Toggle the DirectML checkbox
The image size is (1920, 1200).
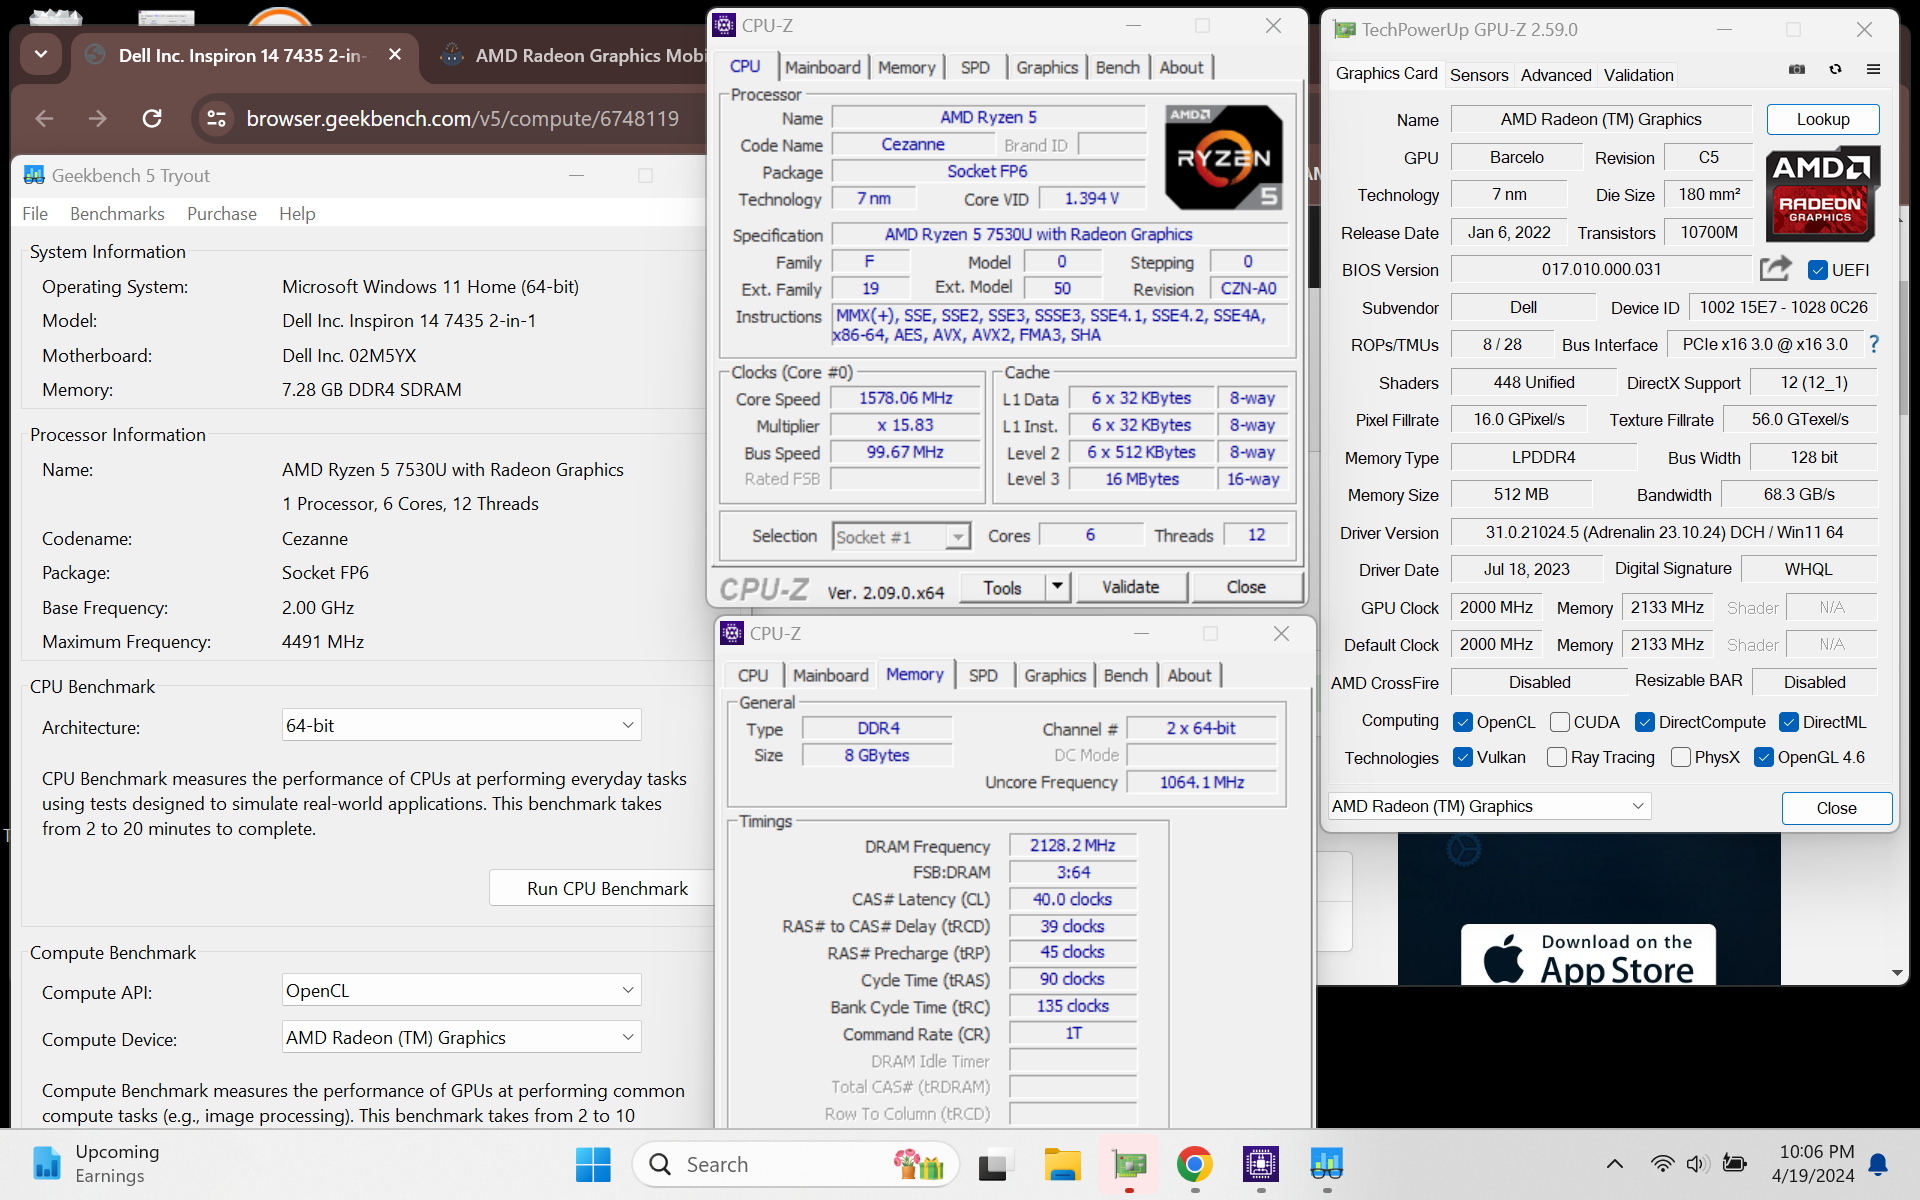(x=1790, y=722)
